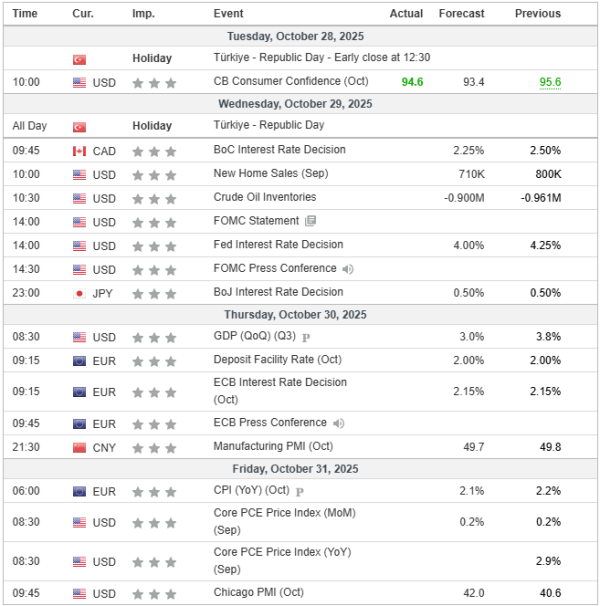The height and width of the screenshot is (606, 600).
Task: Click the Event column header
Action: click(227, 13)
